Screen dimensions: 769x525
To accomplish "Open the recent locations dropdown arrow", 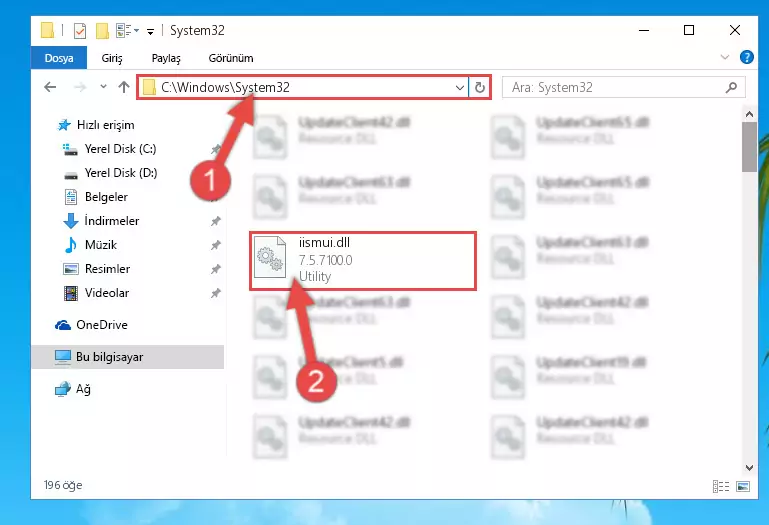I will (103, 87).
